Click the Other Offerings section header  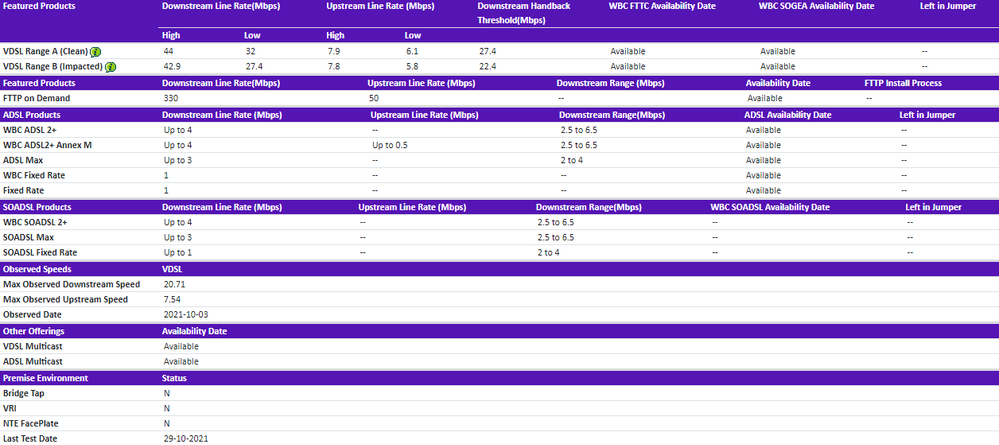coord(34,331)
